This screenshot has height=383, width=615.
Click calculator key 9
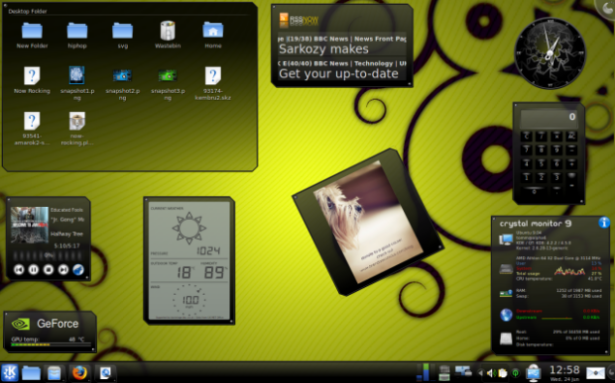coord(556,150)
